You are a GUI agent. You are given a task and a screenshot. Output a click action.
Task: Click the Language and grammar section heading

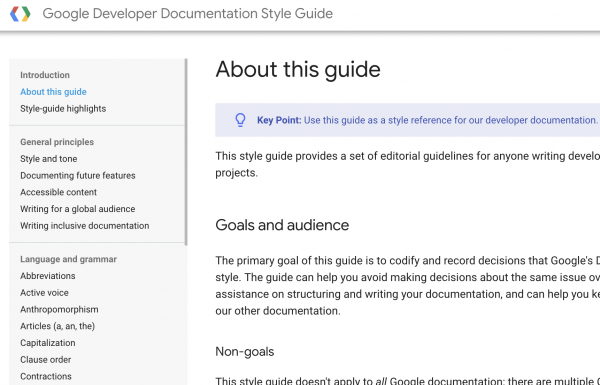pos(68,259)
